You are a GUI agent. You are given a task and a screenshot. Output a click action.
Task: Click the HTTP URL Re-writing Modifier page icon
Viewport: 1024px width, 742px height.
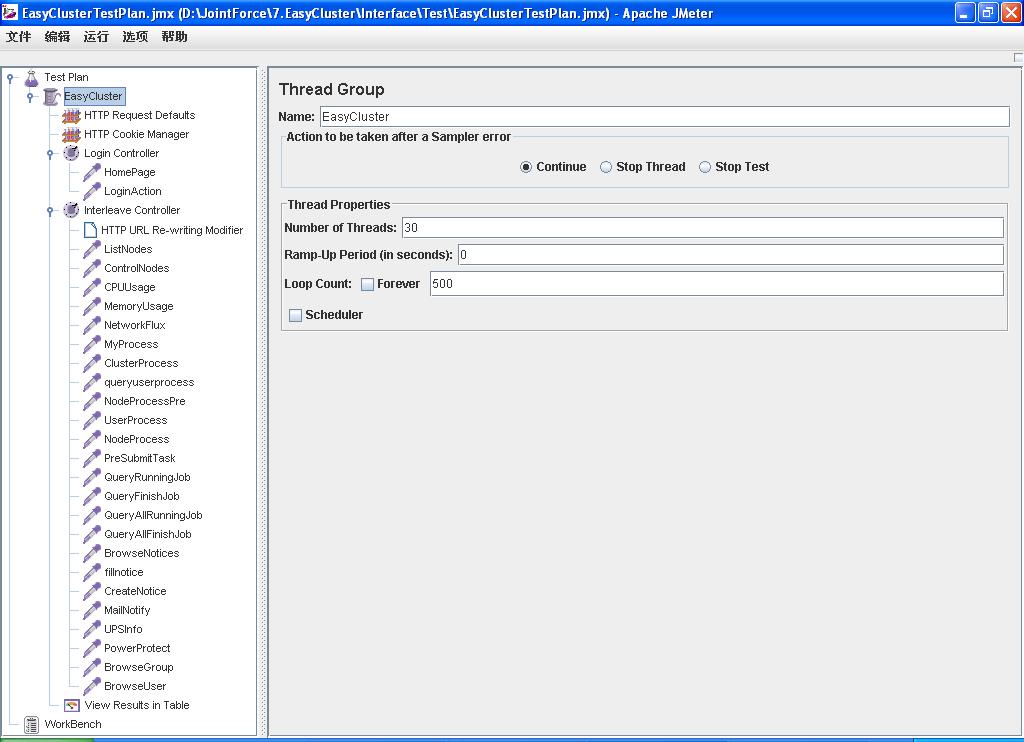click(x=90, y=230)
